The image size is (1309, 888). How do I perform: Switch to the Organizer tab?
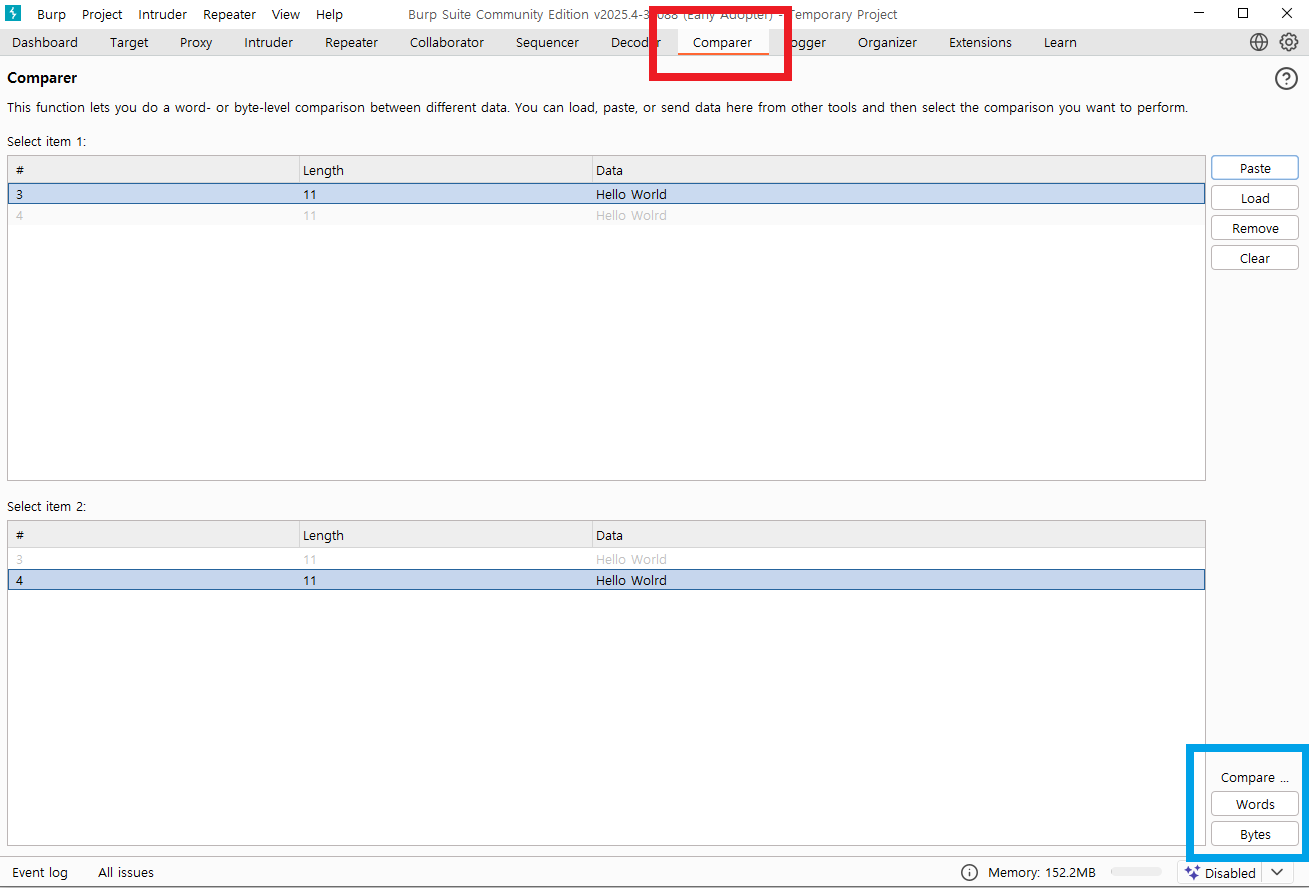click(887, 42)
